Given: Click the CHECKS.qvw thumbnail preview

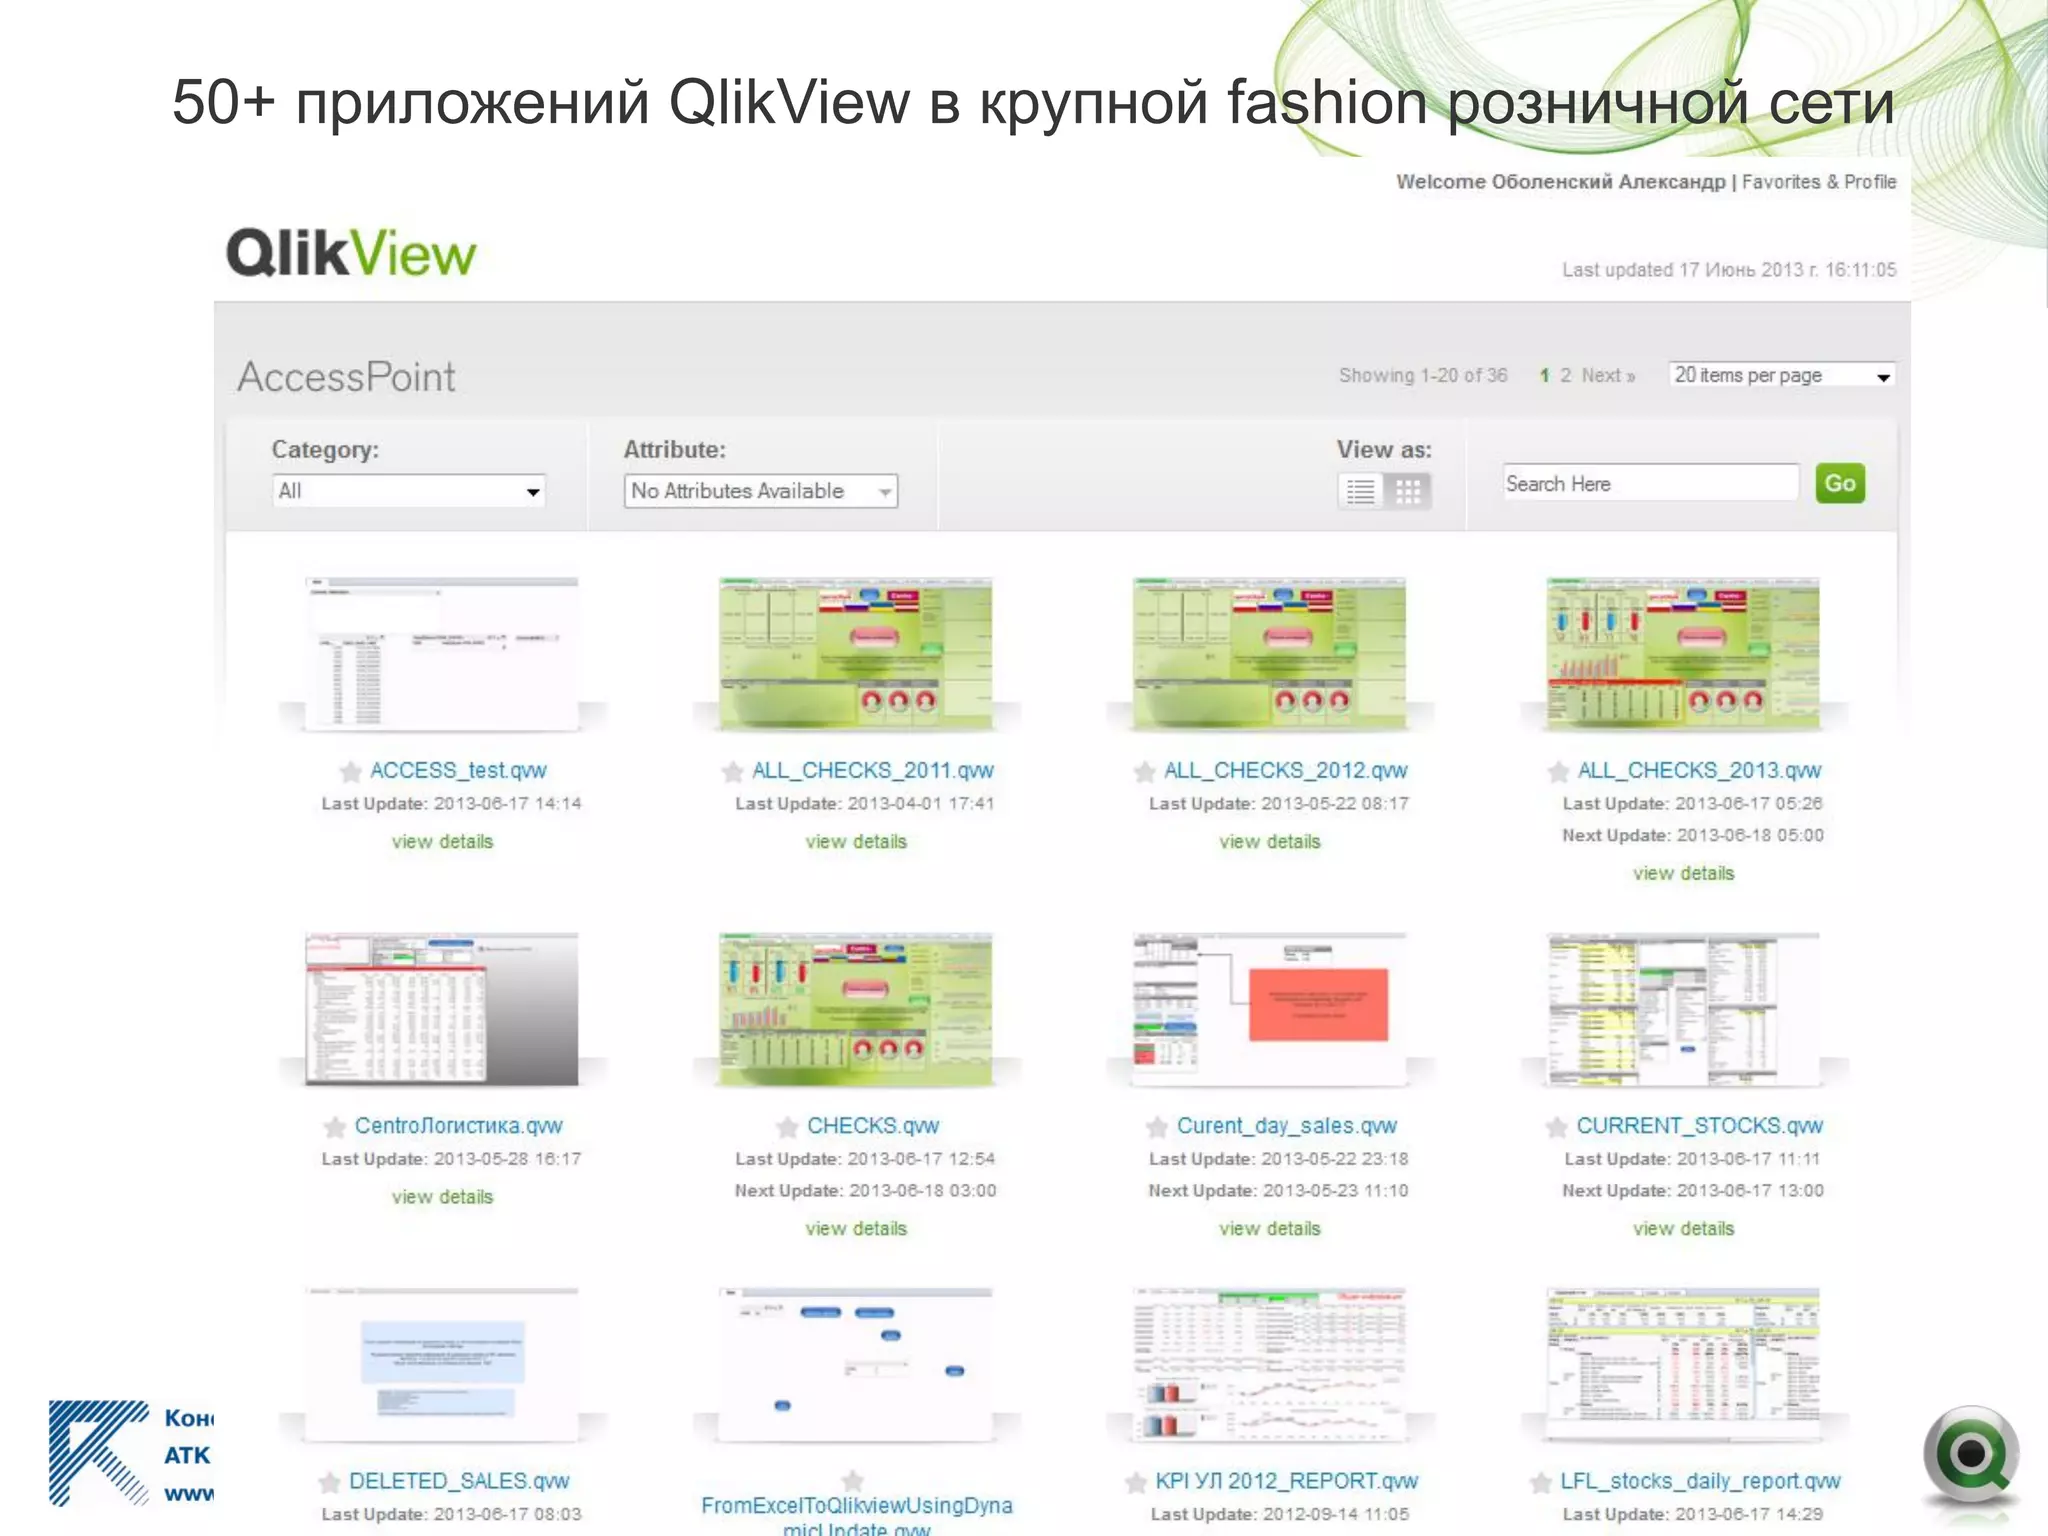Looking at the screenshot, I should click(x=856, y=1010).
